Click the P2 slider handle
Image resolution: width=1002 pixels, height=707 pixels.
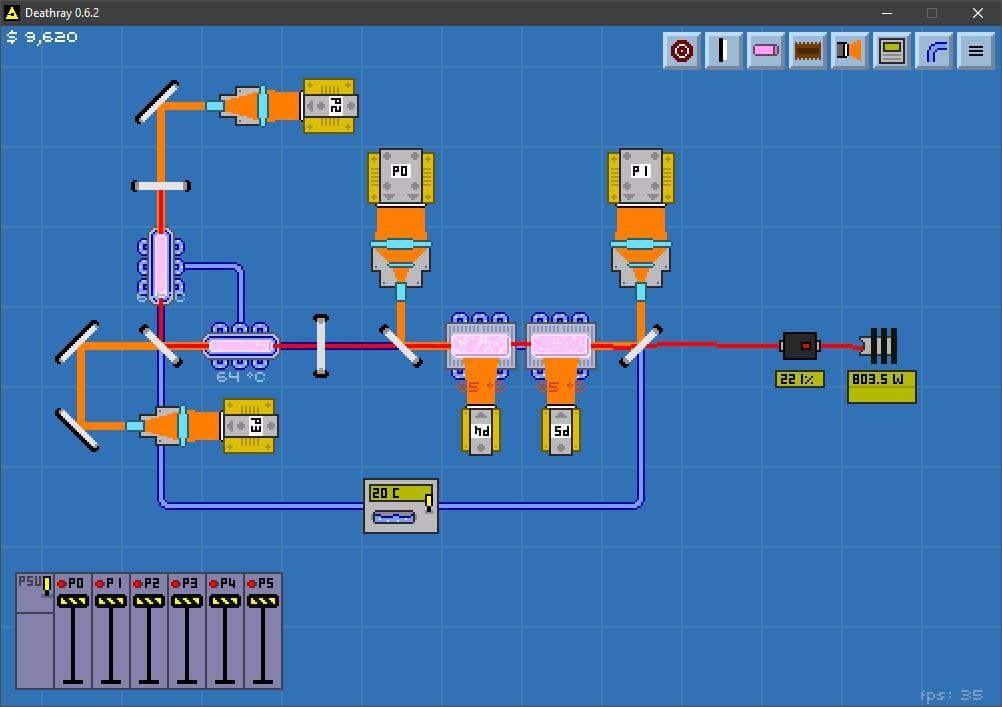149,601
